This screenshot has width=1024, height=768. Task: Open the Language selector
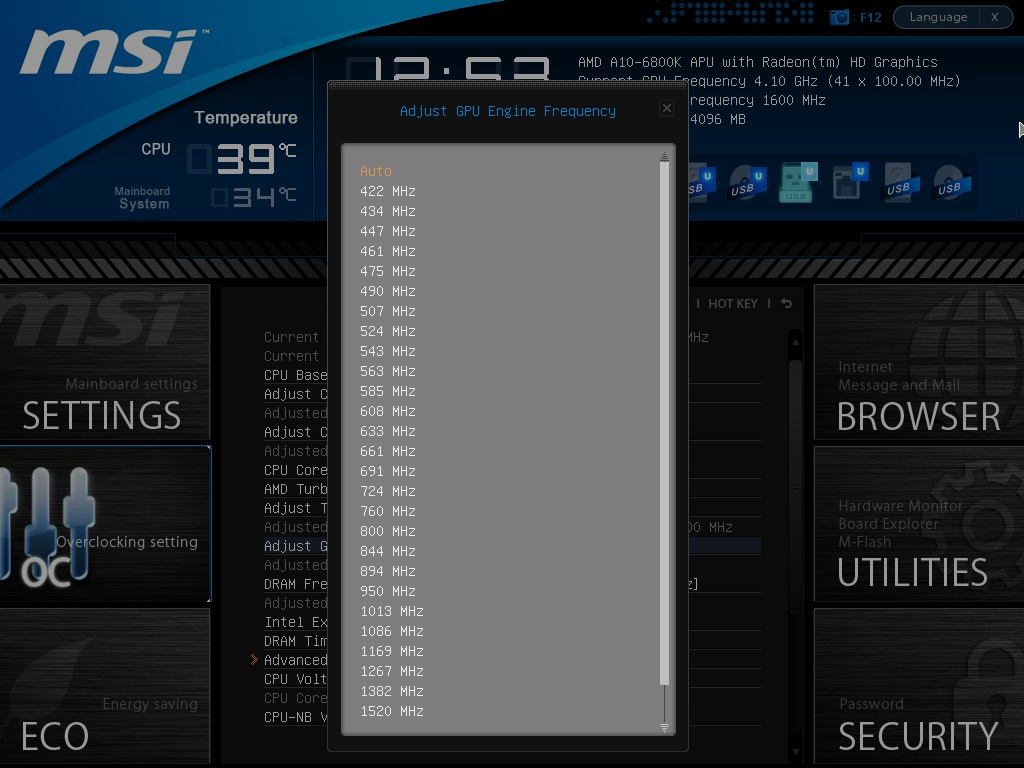pos(938,17)
